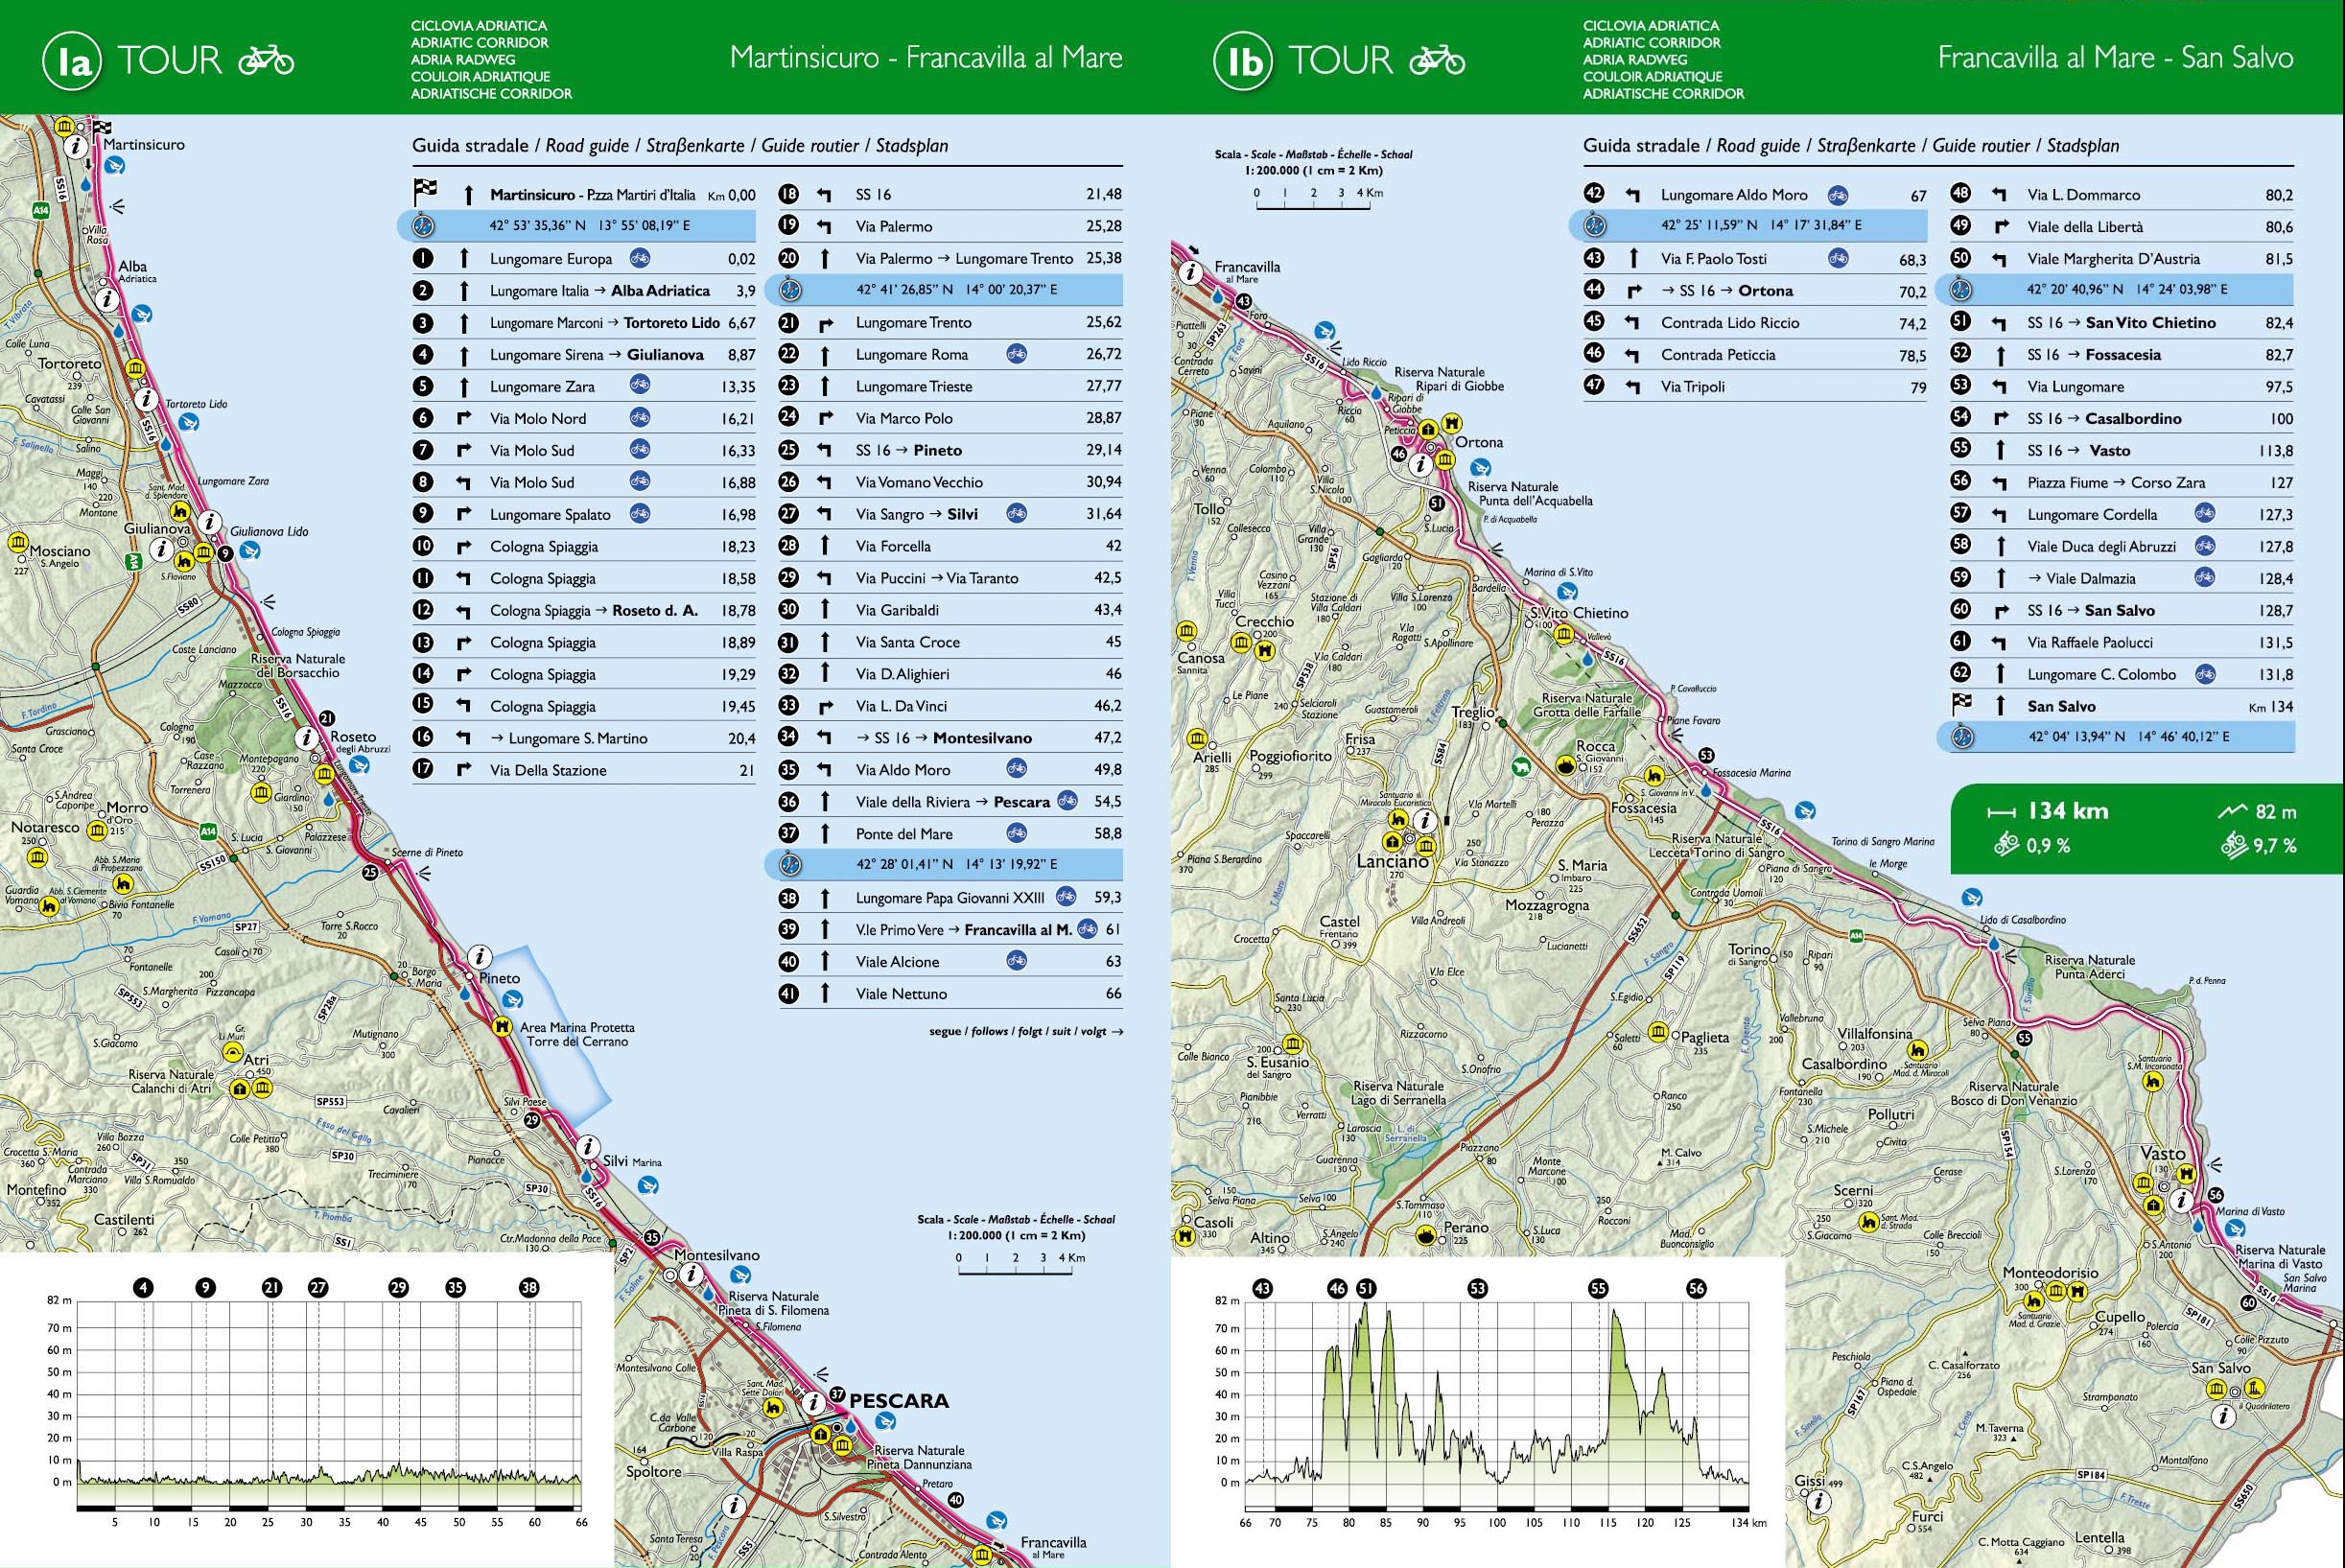2345x1568 pixels.
Task: Click the 'Riserva Naturale Punta Aderci' map label
Action: click(2090, 966)
